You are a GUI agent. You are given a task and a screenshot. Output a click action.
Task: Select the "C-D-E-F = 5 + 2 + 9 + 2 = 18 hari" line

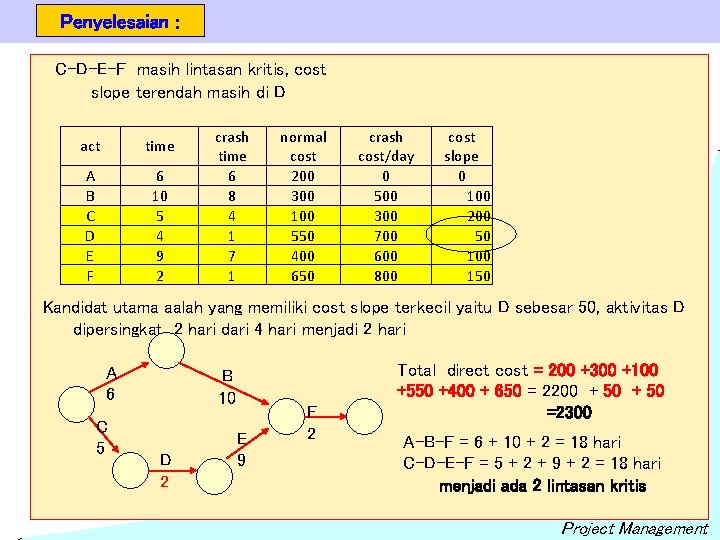pyautogui.click(x=532, y=463)
